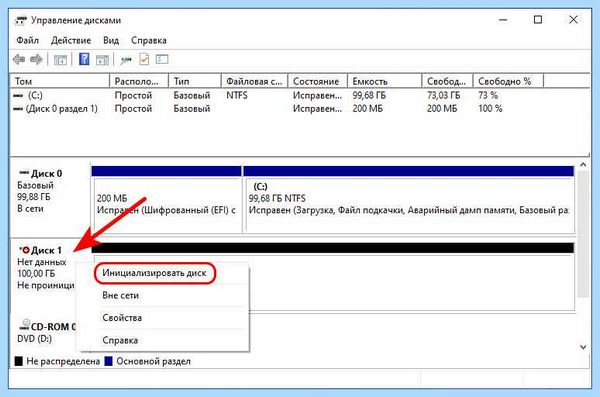
Task: Close the Disk Management window
Action: pyautogui.click(x=573, y=20)
